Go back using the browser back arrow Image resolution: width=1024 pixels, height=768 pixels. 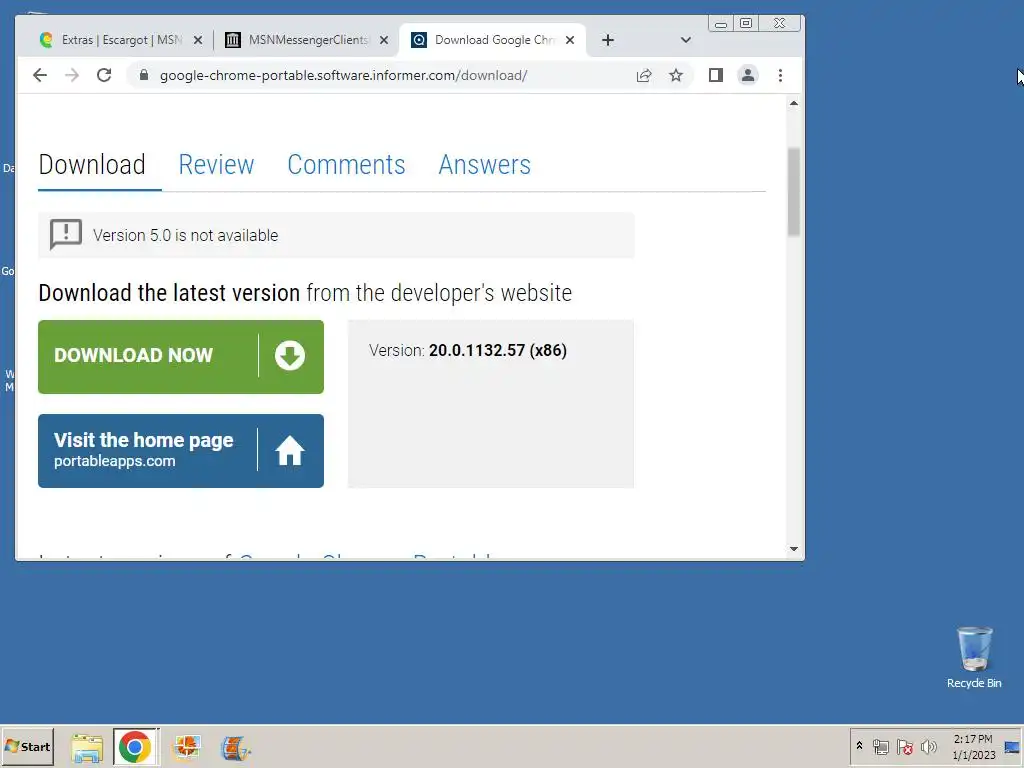(x=40, y=75)
